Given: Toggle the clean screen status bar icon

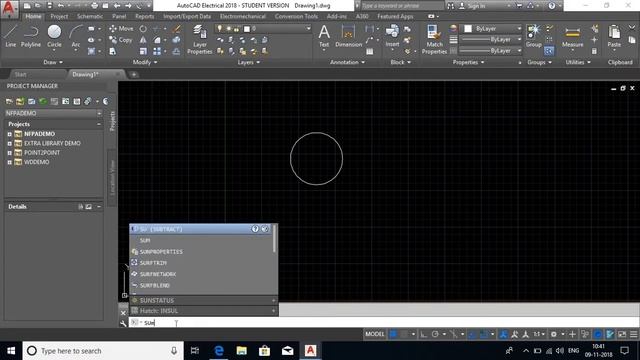Looking at the screenshot, I should [622, 334].
